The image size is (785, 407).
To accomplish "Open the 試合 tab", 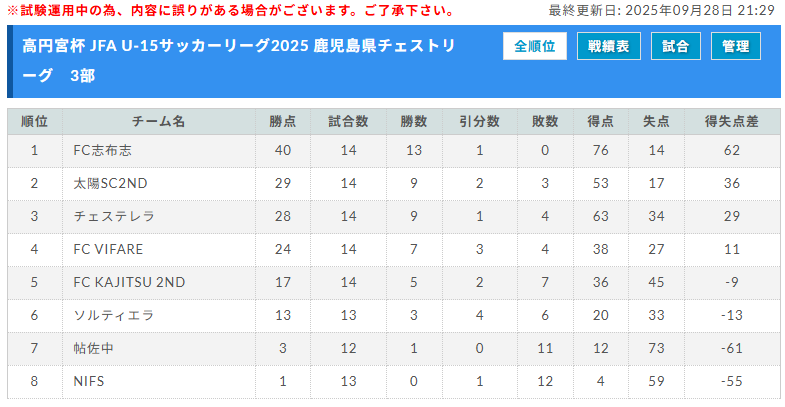I will pyautogui.click(x=676, y=47).
